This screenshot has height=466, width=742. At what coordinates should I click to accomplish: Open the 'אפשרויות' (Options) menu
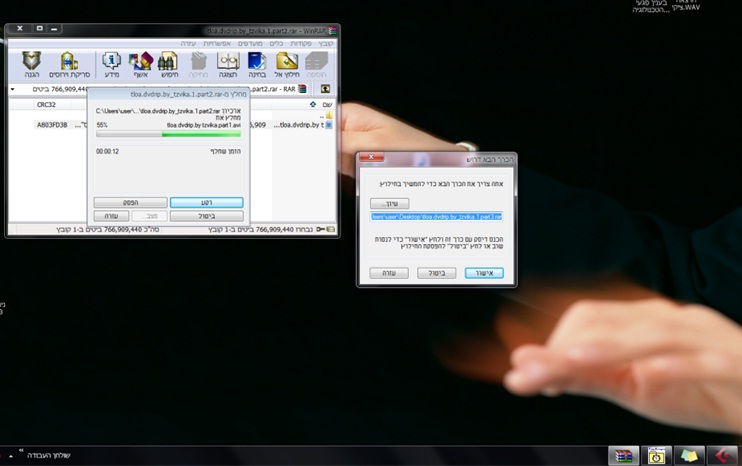point(217,44)
